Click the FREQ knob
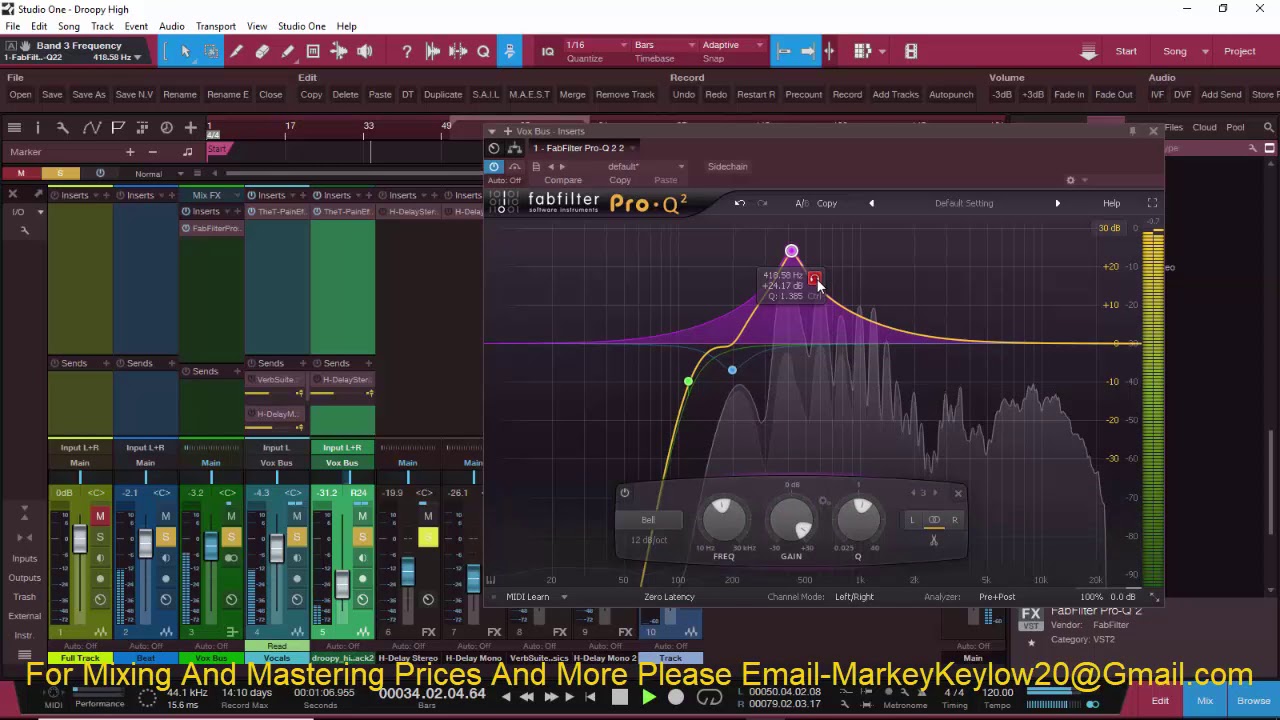Viewport: 1280px width, 720px height. click(x=723, y=519)
